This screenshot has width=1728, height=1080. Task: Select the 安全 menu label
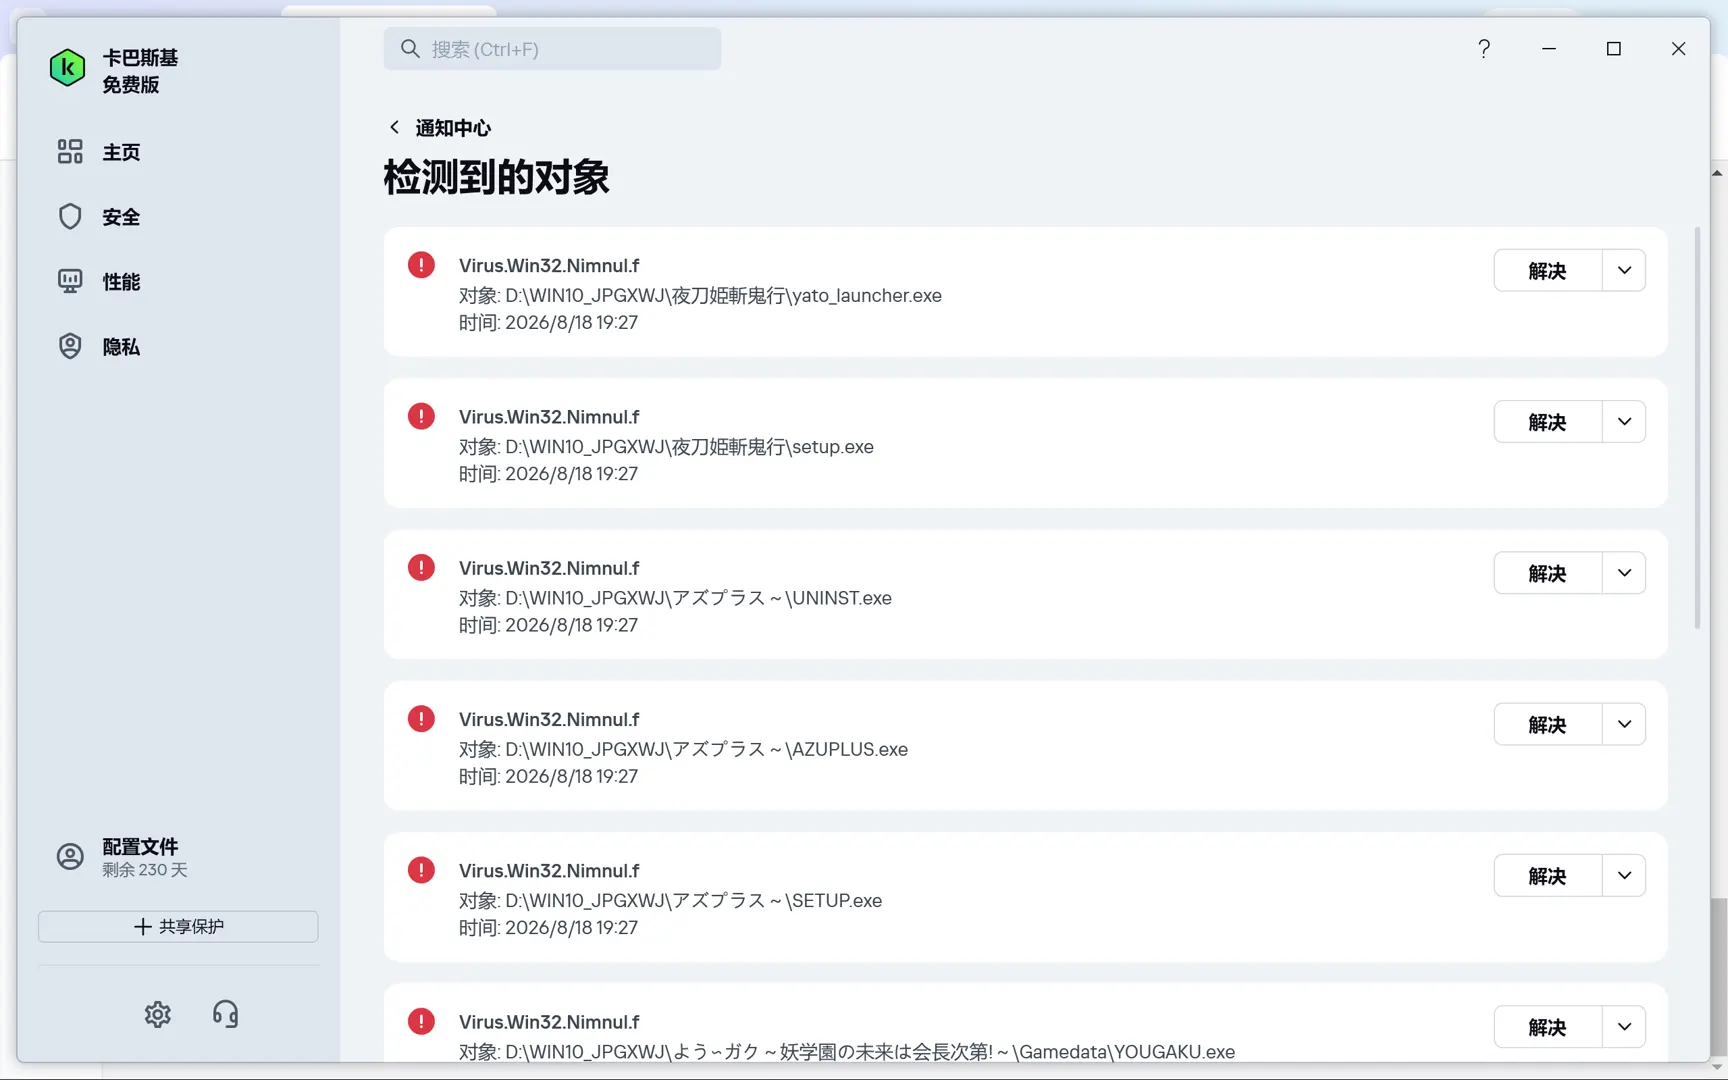(x=121, y=218)
